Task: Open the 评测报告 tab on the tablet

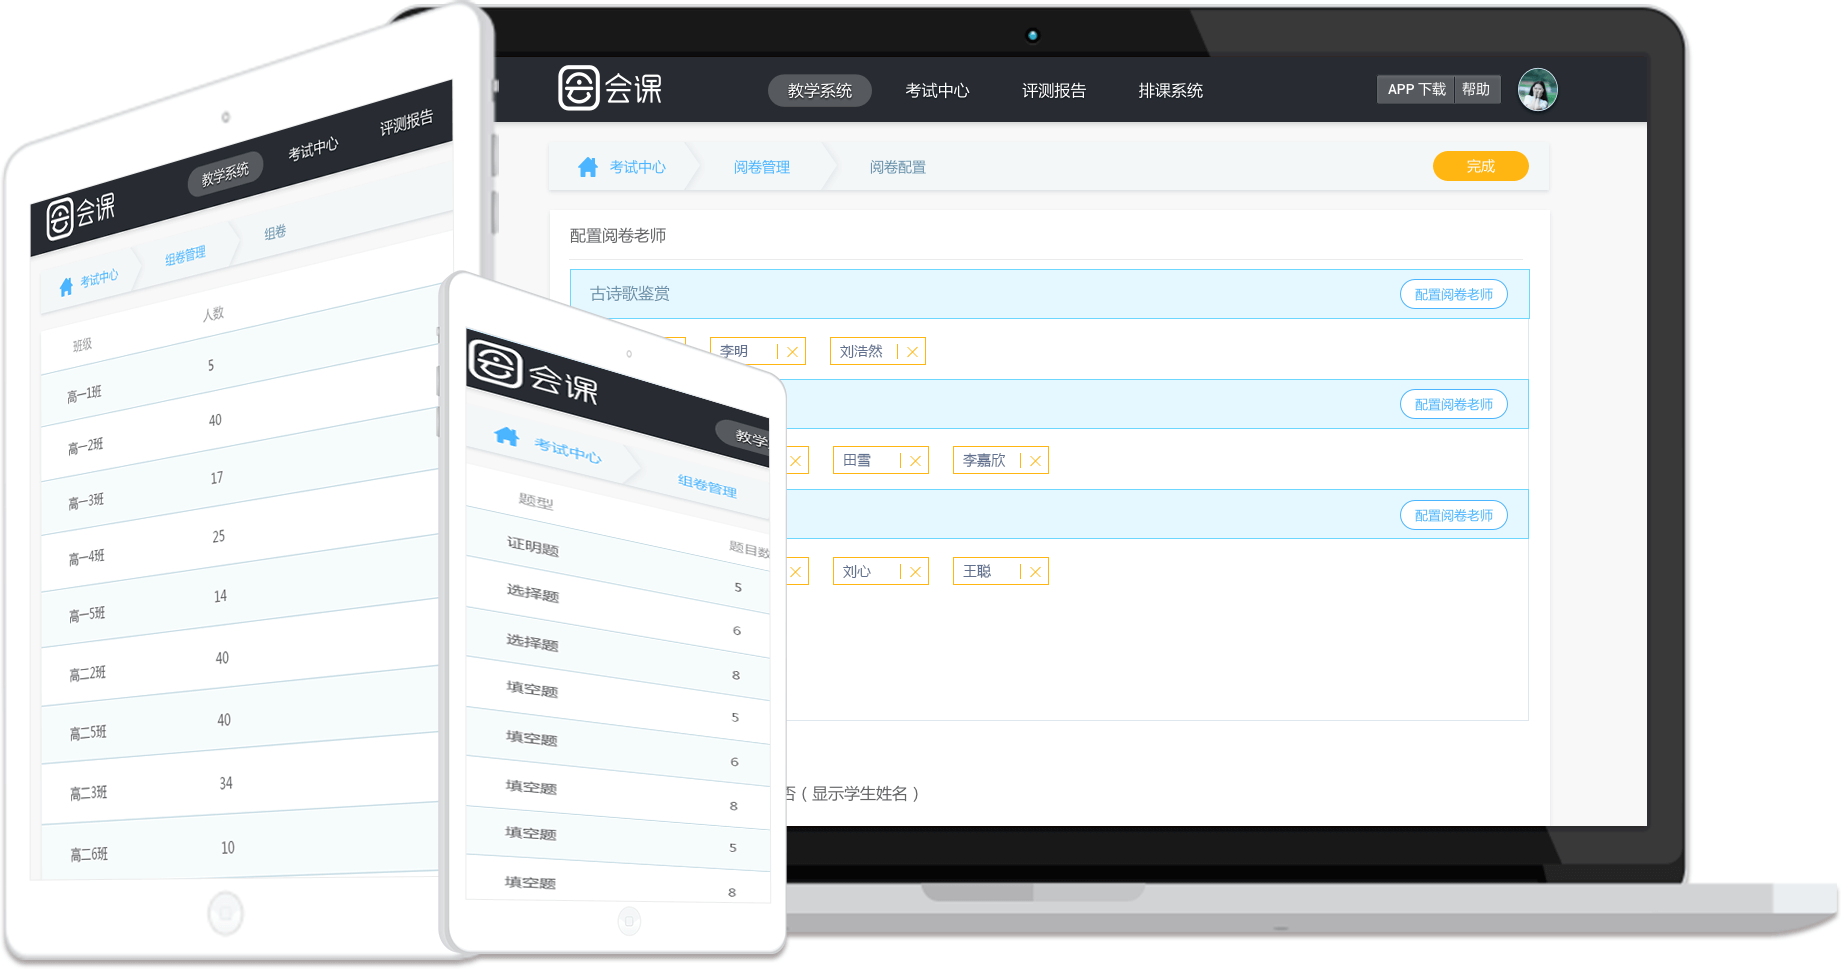Action: click(406, 123)
